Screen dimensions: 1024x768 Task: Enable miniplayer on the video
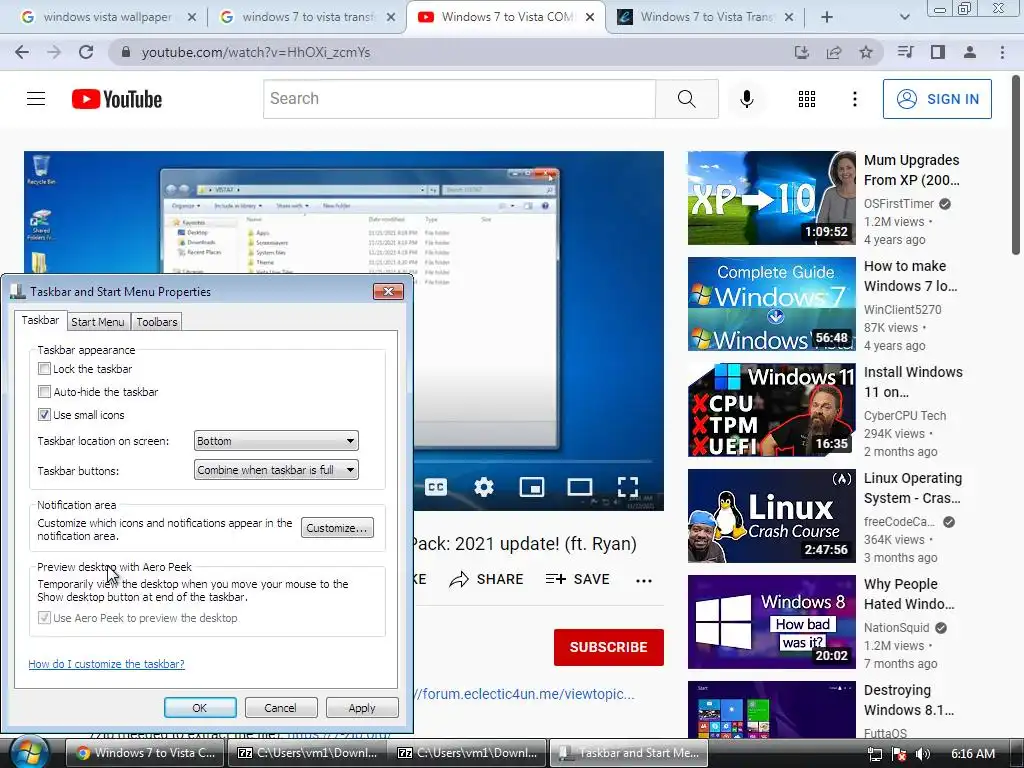click(532, 487)
